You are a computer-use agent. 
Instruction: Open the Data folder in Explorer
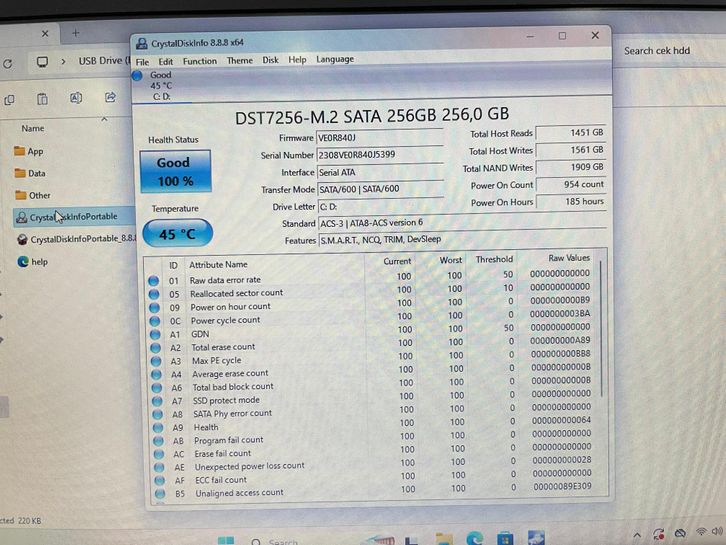tap(30, 173)
